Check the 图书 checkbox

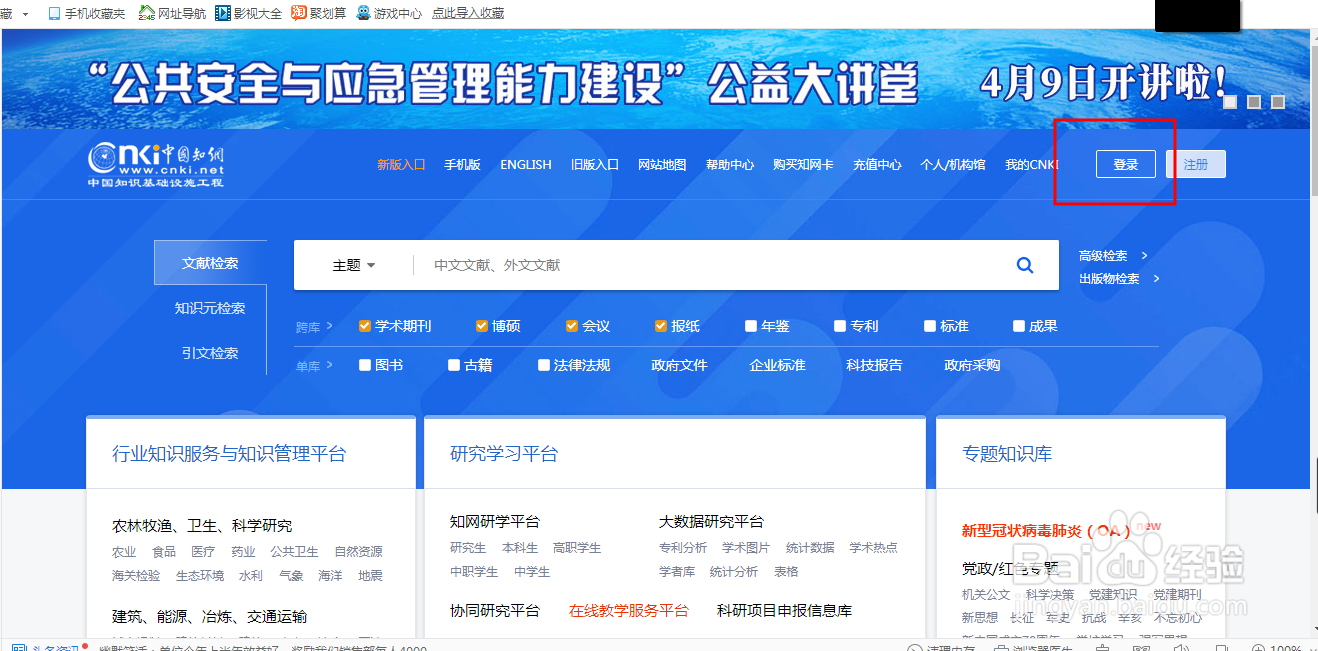pyautogui.click(x=365, y=365)
